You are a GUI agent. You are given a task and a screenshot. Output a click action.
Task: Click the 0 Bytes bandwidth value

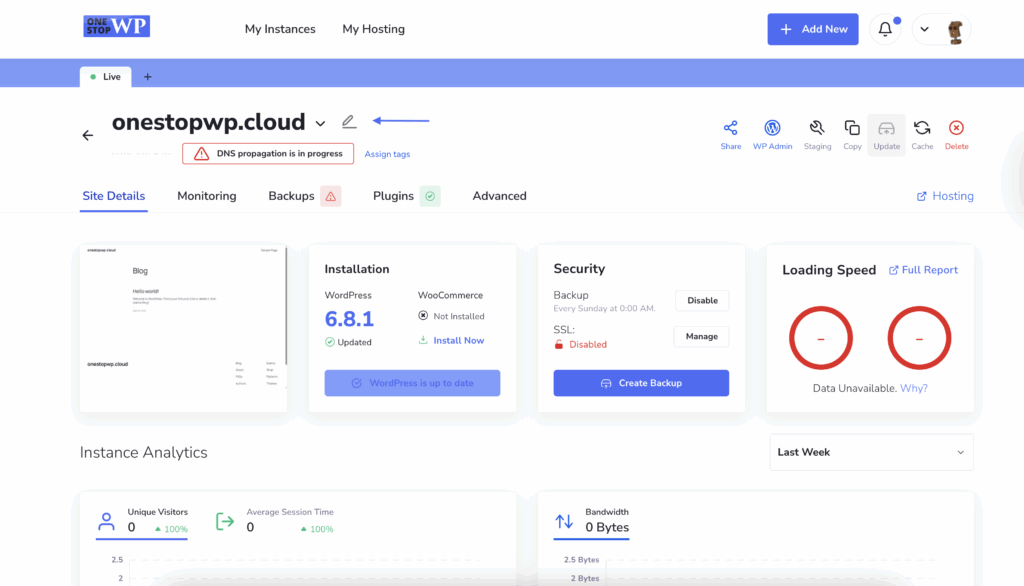click(x=607, y=527)
